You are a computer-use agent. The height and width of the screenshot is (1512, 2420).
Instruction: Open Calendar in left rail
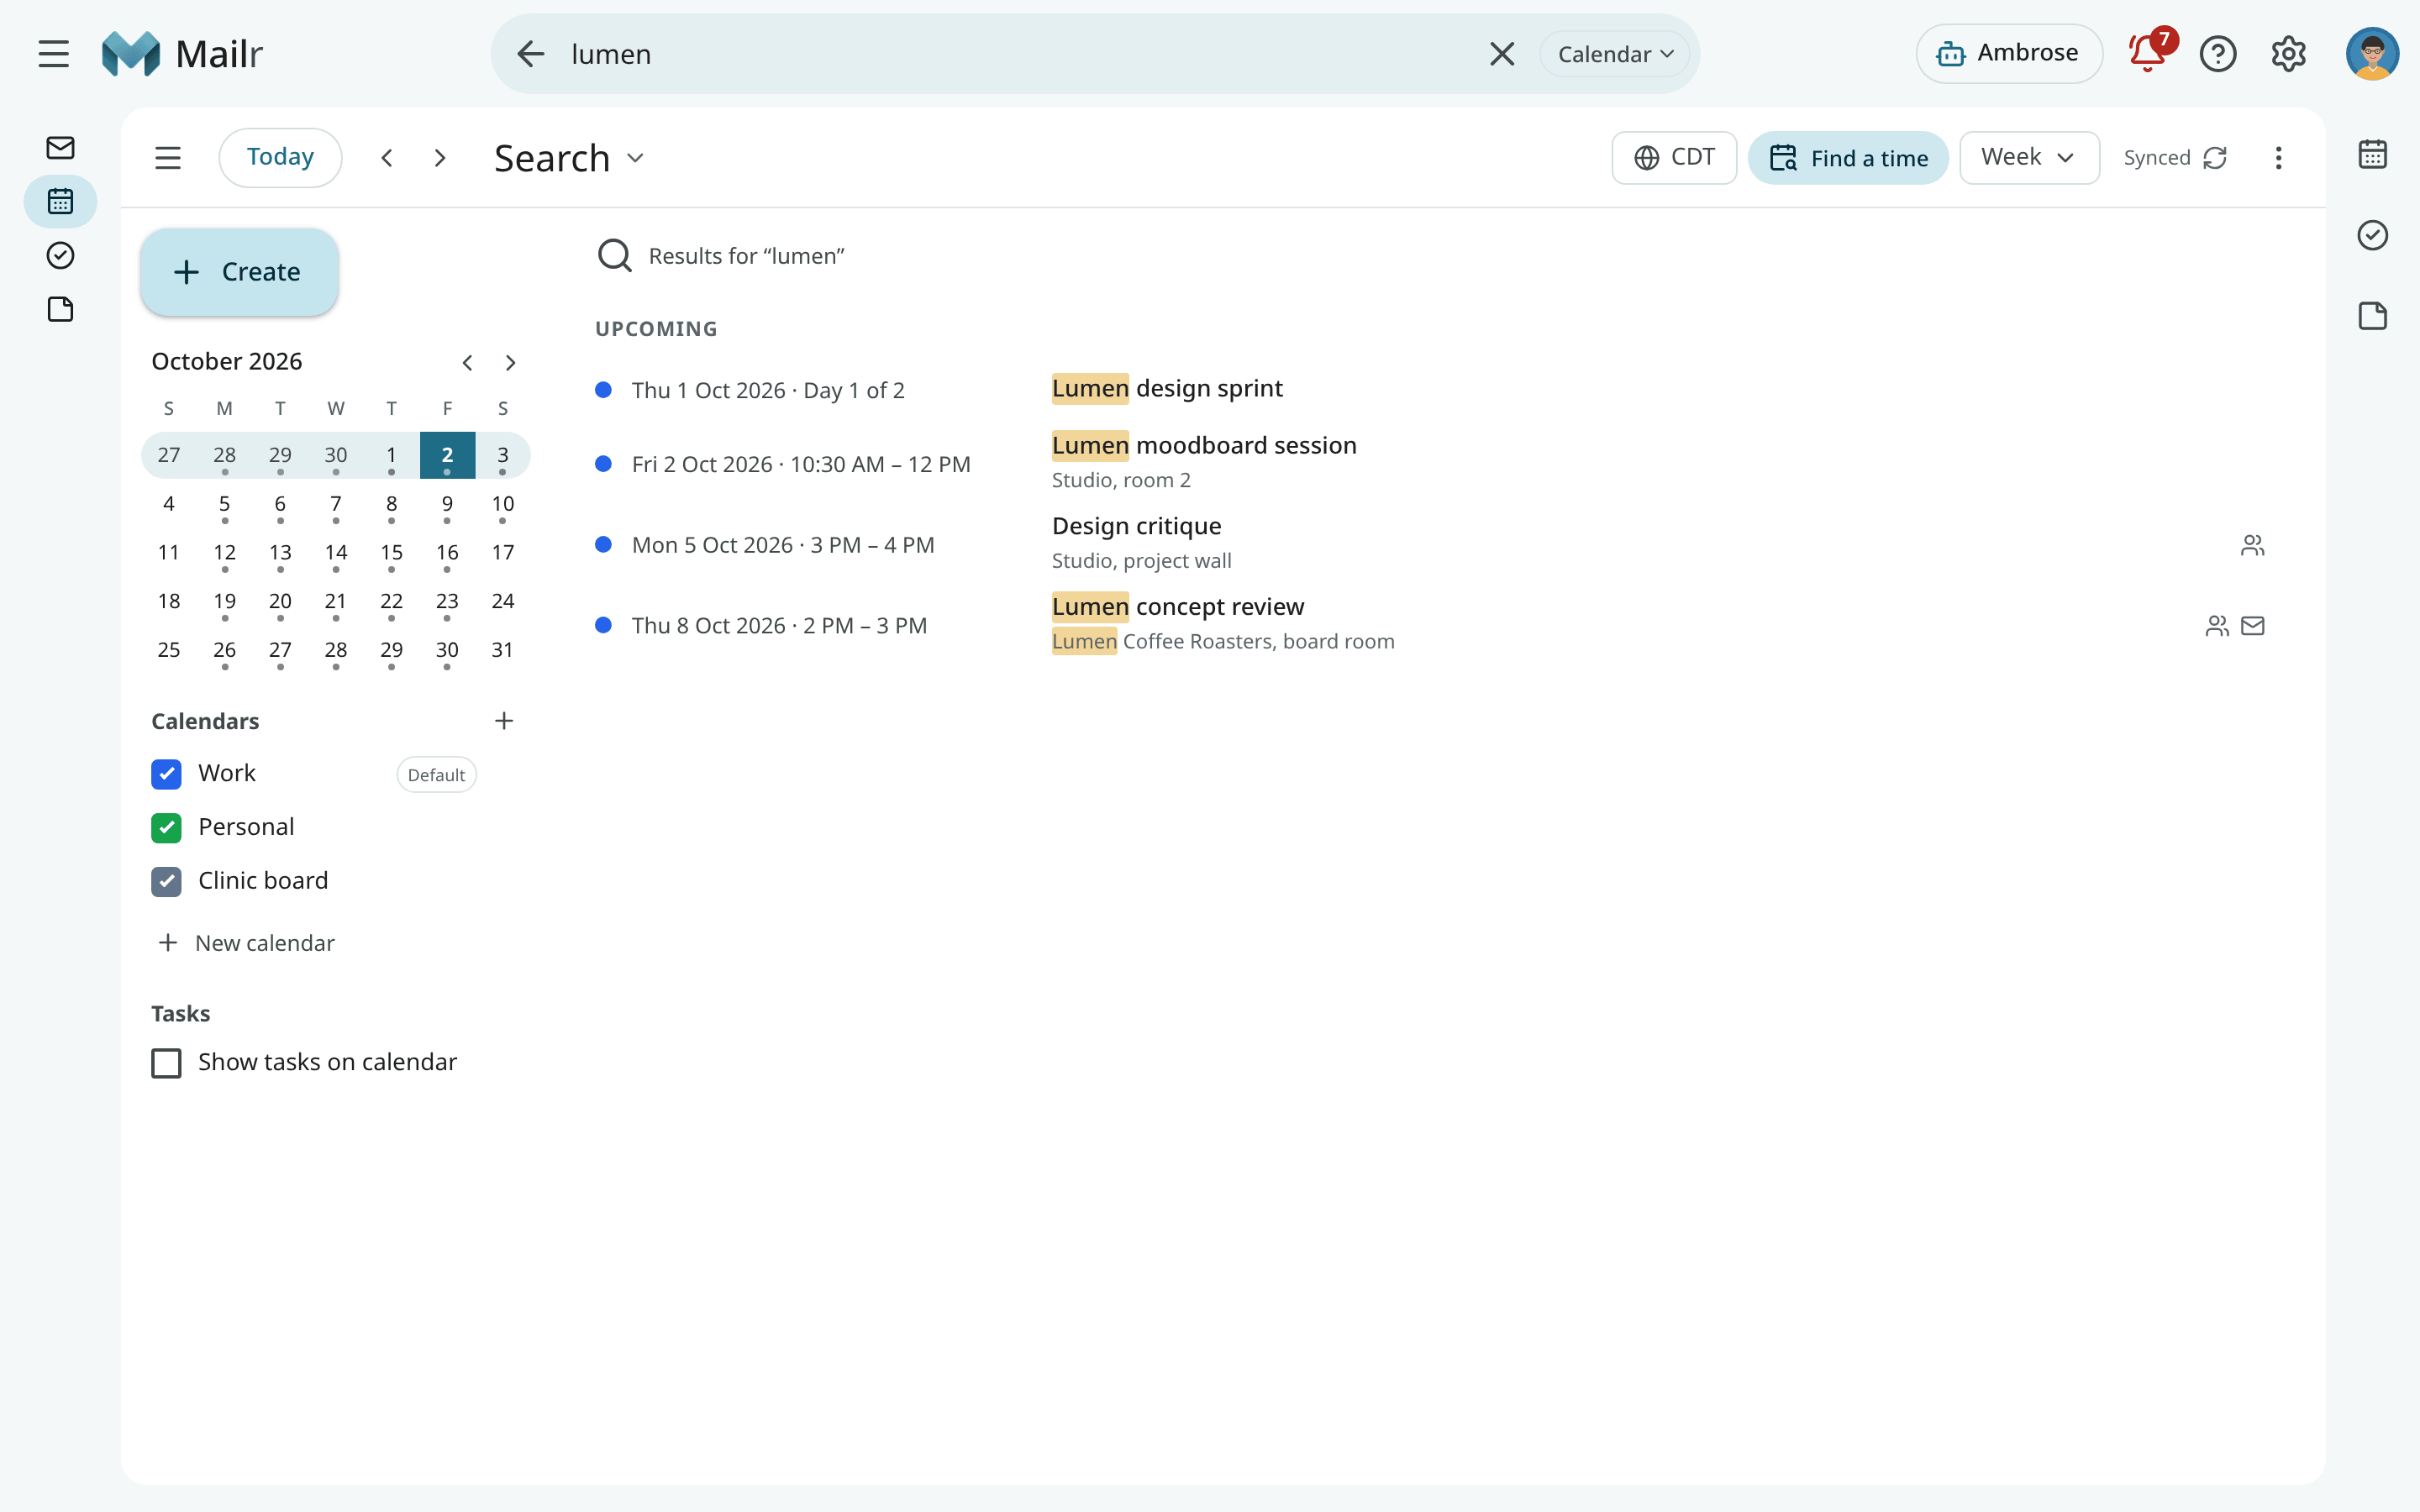click(61, 202)
